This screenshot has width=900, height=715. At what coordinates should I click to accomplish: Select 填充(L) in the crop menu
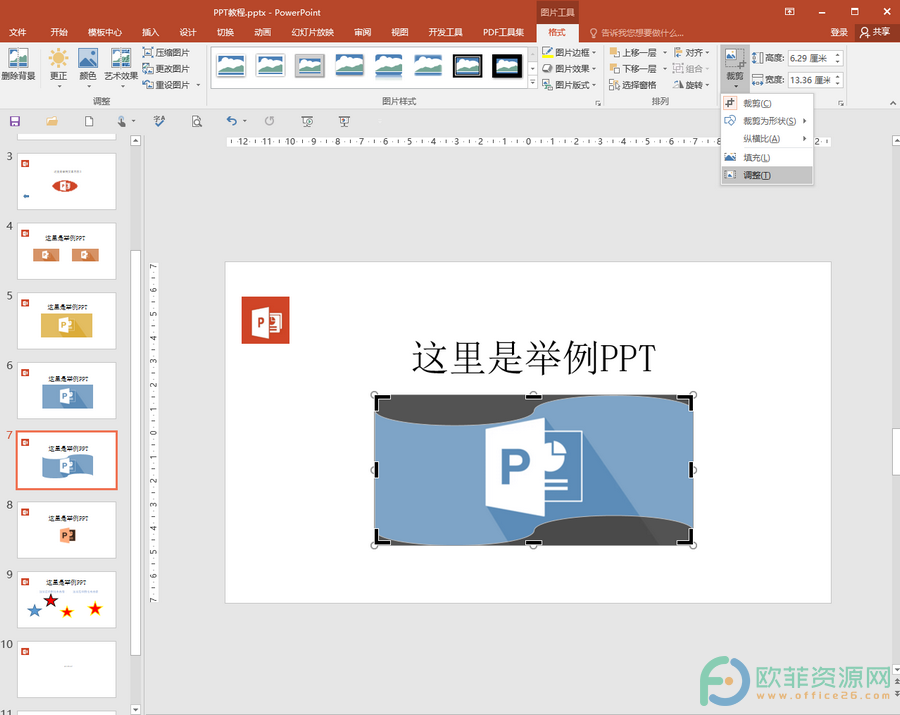[x=767, y=157]
